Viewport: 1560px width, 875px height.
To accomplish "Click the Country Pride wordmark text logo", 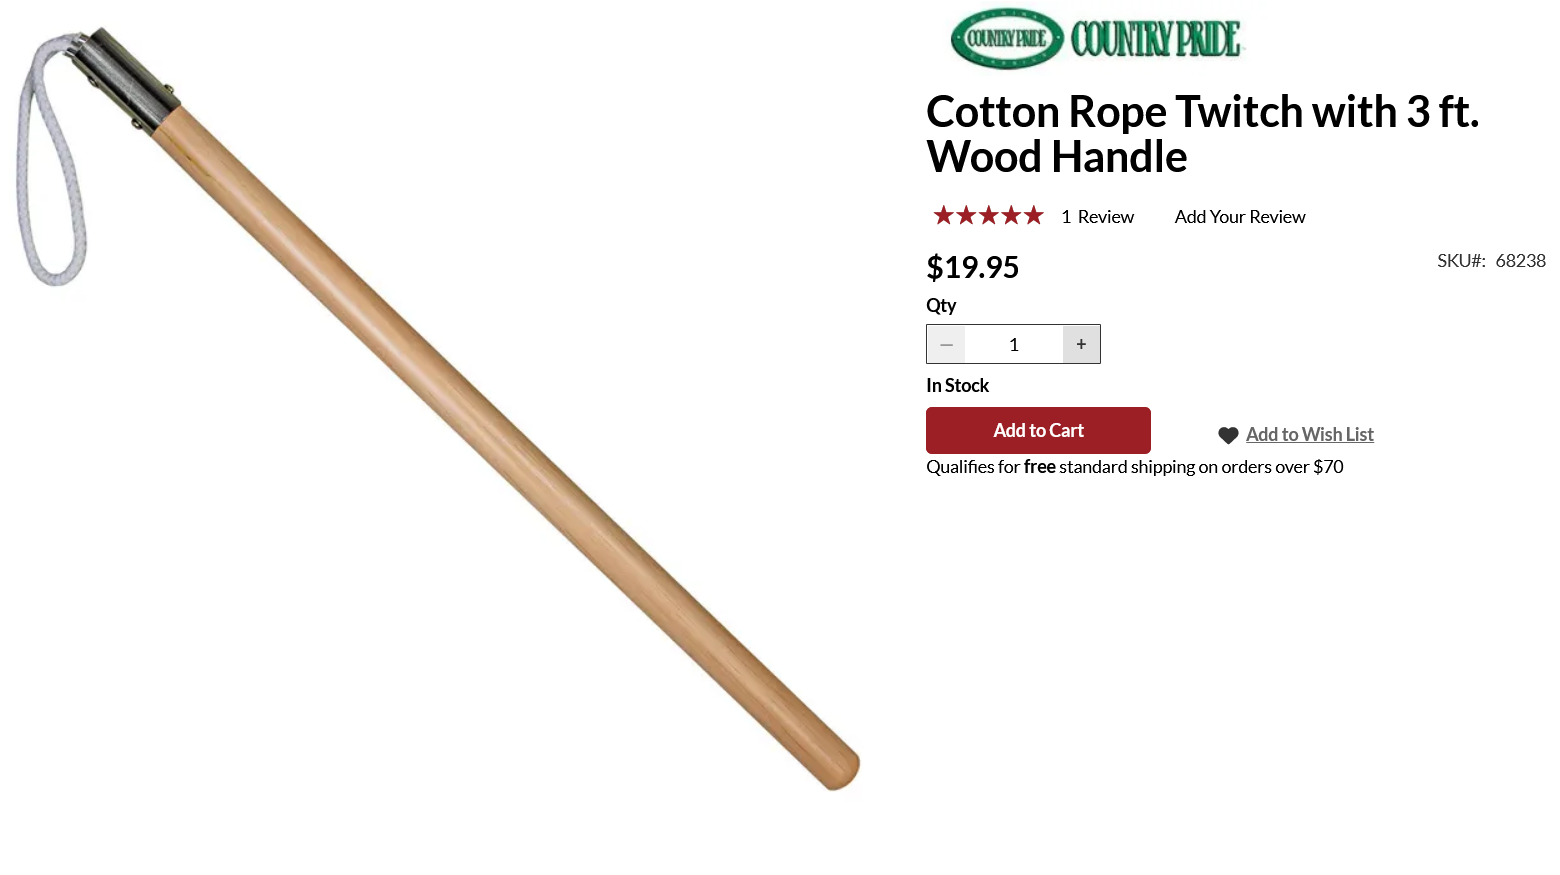I will [x=1156, y=40].
